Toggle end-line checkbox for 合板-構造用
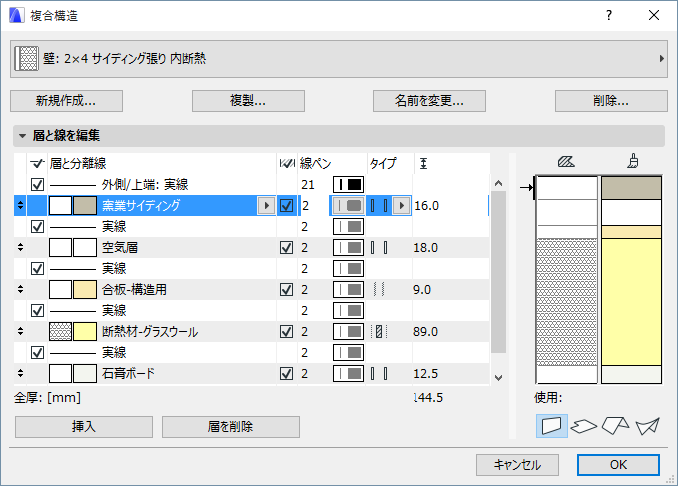The image size is (678, 486). pyautogui.click(x=287, y=290)
